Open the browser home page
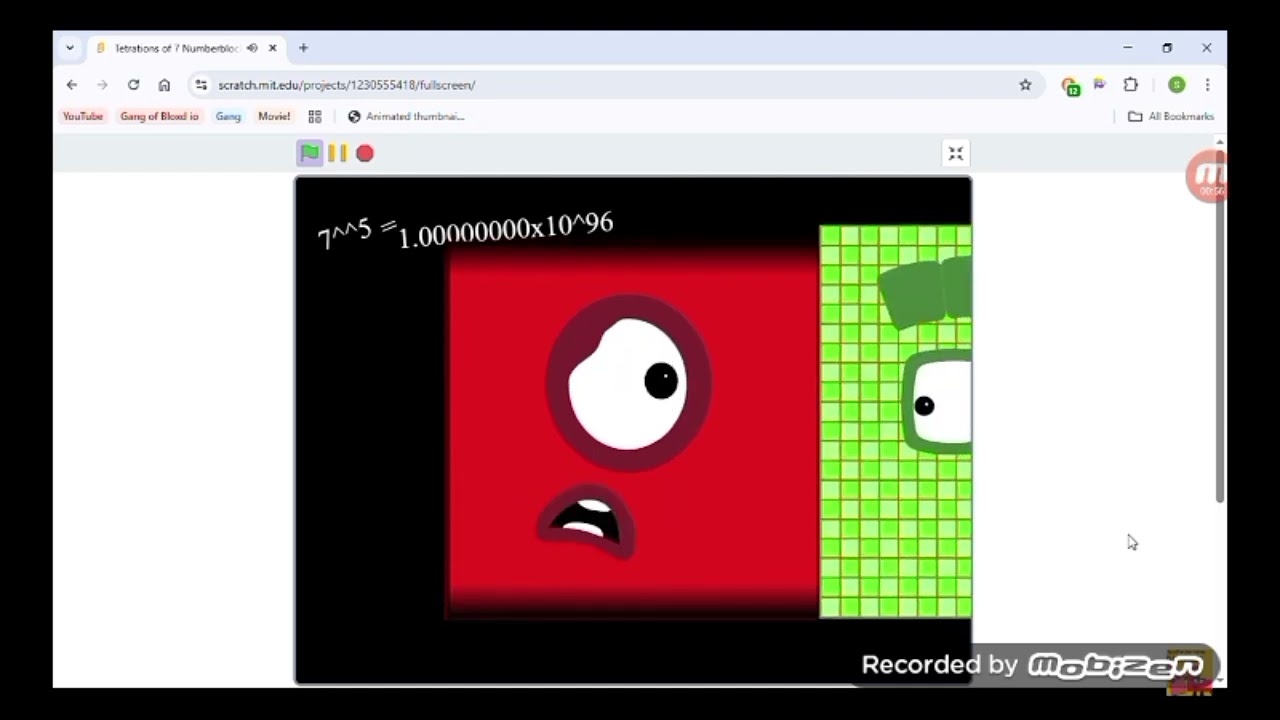 [x=164, y=85]
